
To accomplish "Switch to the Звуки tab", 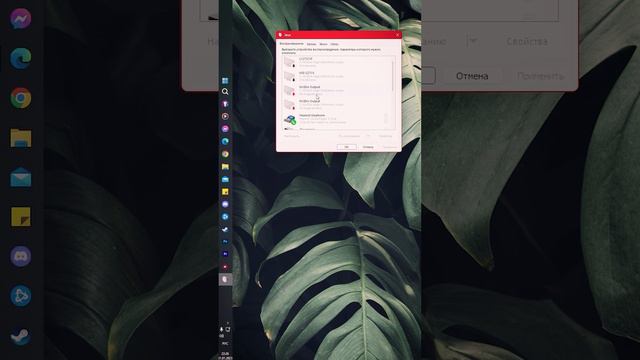I will [x=323, y=44].
